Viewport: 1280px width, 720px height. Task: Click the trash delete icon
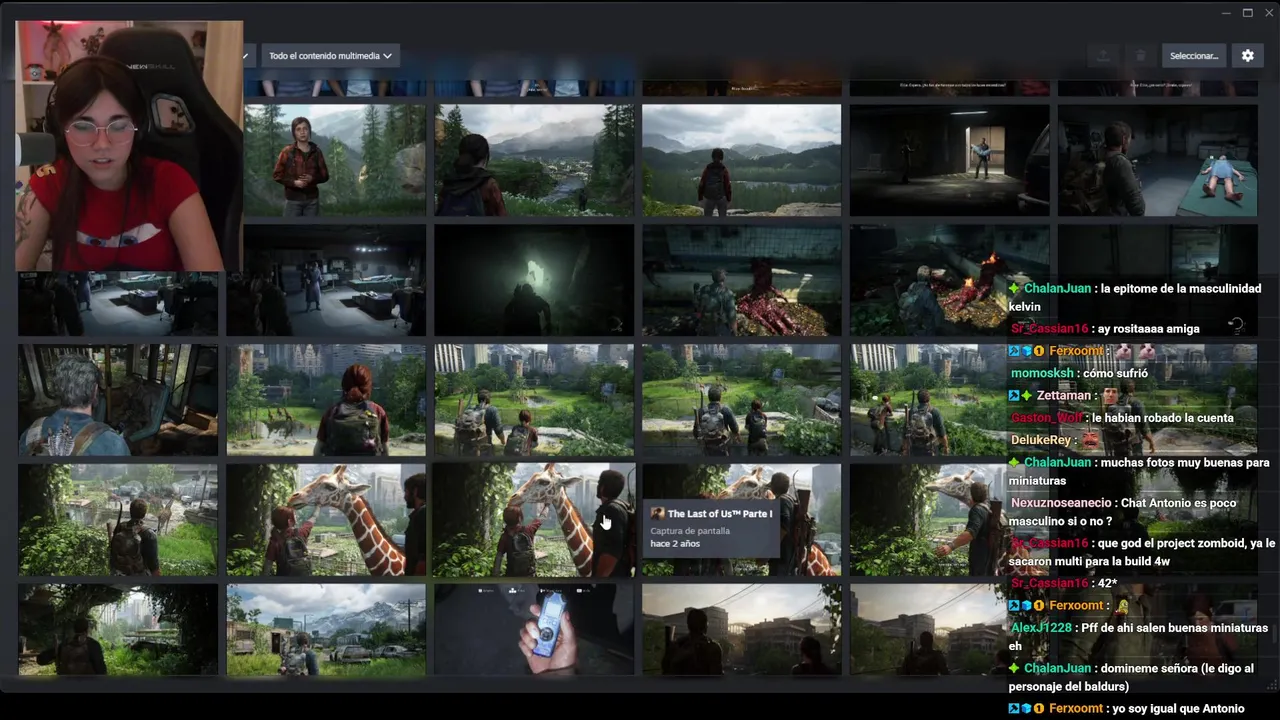(1140, 56)
